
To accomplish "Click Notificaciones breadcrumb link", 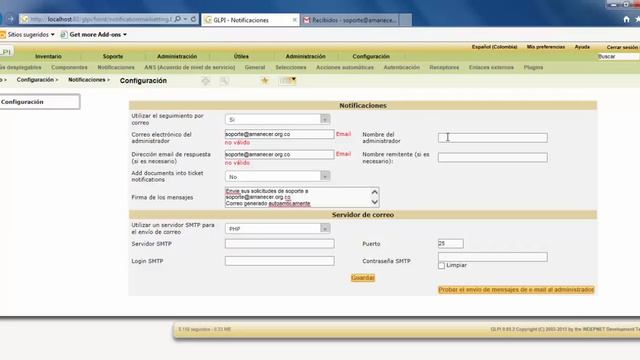I will coord(87,80).
